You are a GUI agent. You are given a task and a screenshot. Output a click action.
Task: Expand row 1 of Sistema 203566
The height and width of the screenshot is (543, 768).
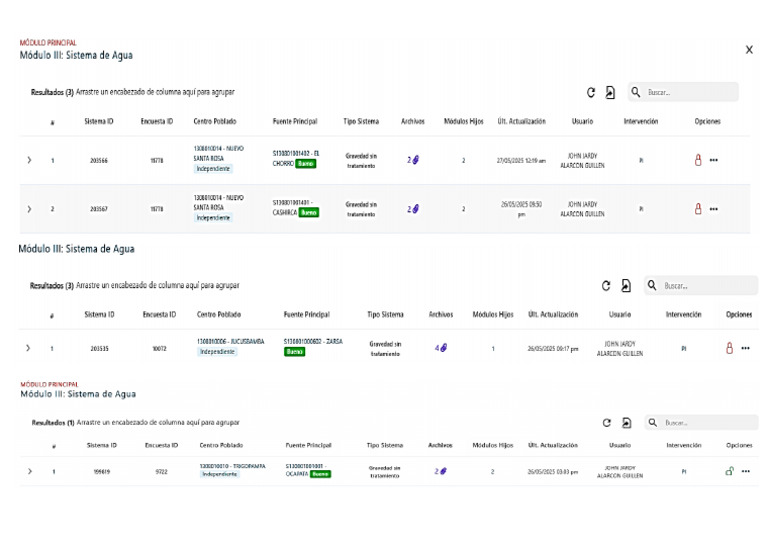[29, 160]
